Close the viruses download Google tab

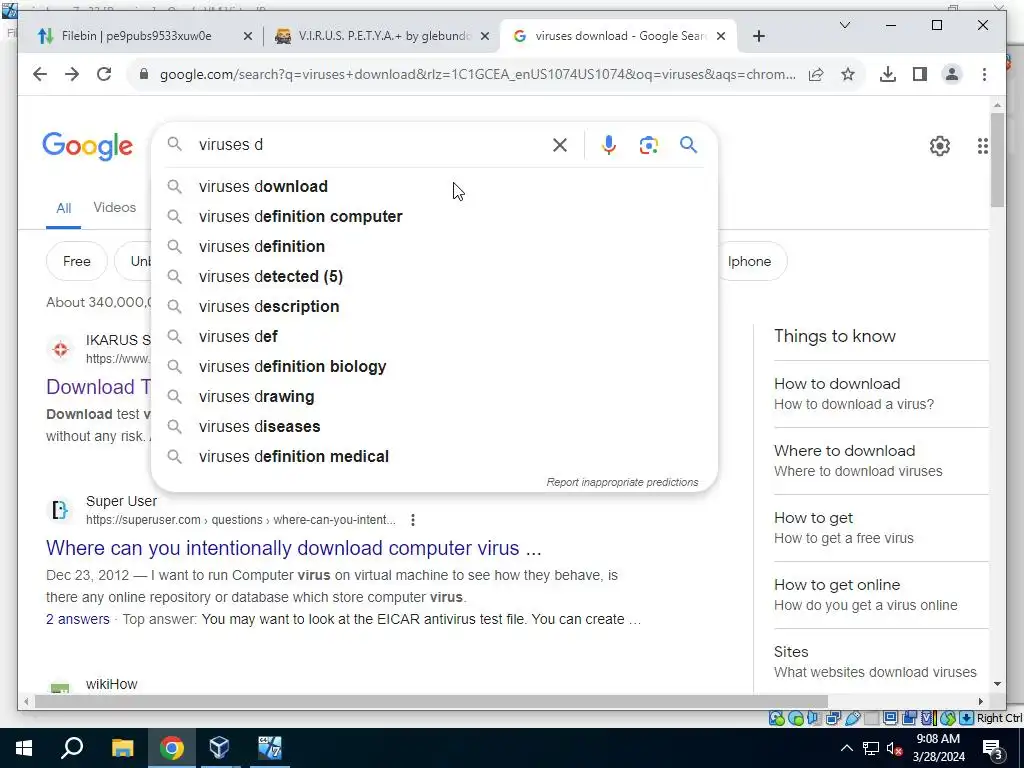tap(721, 37)
